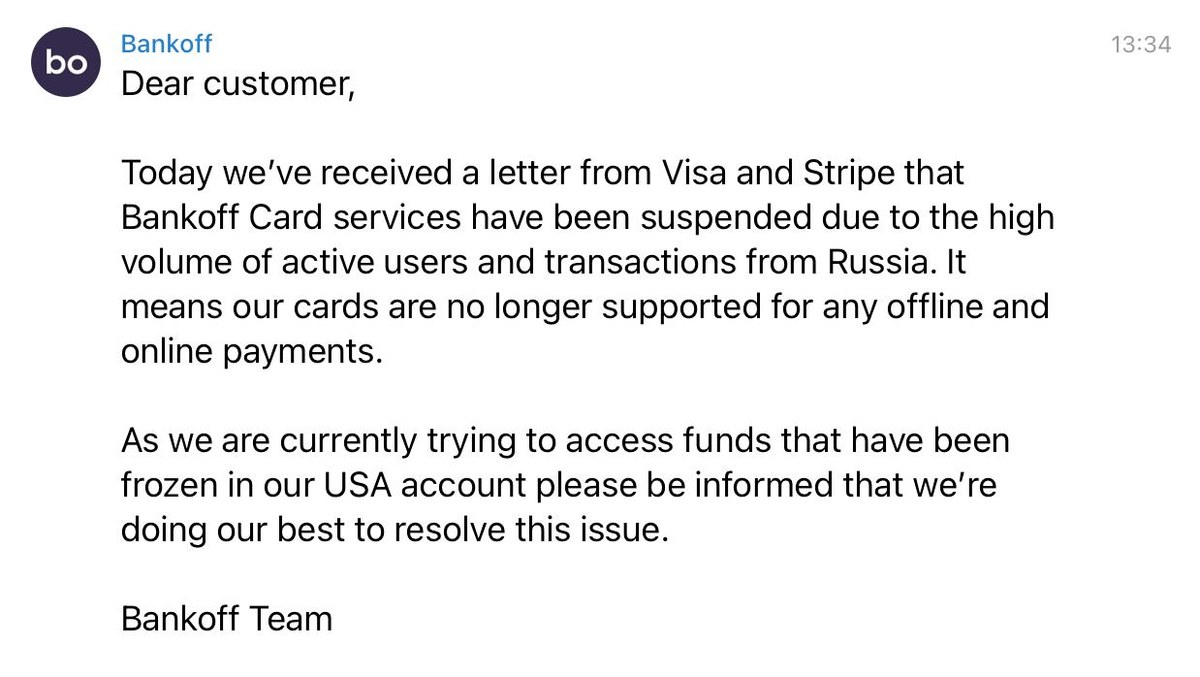
Task: Click the words 'online payments.'
Action: (252, 351)
